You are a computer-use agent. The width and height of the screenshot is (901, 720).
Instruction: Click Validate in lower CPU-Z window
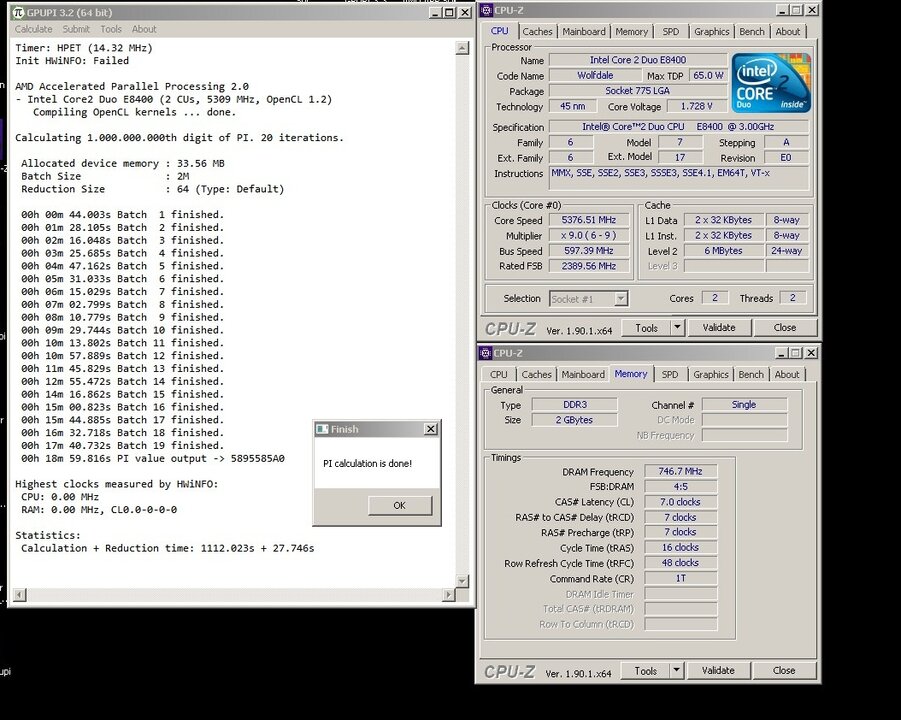(x=718, y=671)
